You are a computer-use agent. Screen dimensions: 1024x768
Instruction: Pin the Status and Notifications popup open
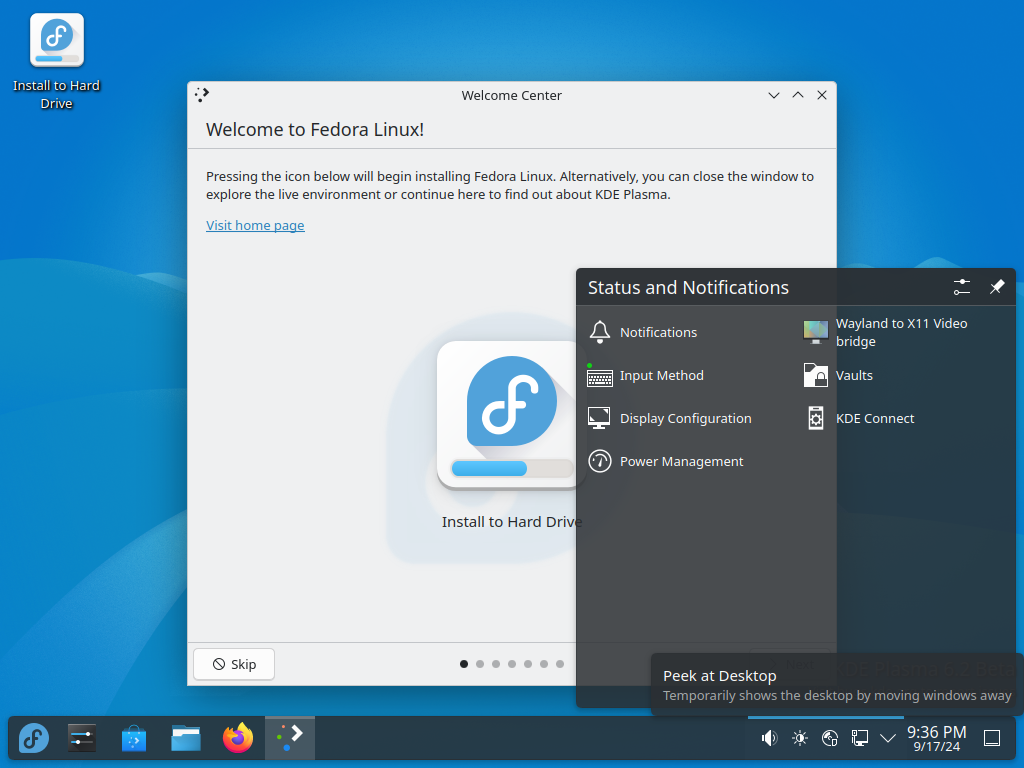pyautogui.click(x=997, y=287)
